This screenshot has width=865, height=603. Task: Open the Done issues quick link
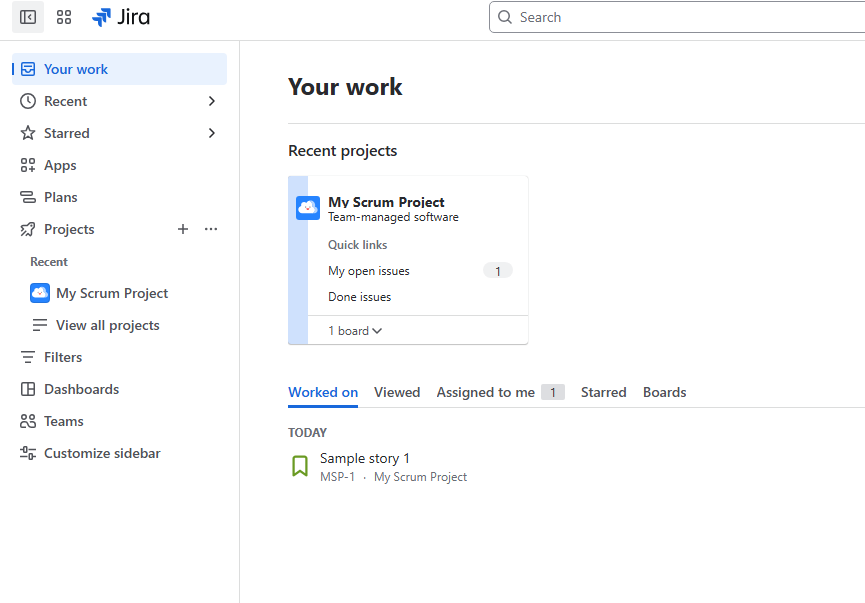[x=359, y=297]
